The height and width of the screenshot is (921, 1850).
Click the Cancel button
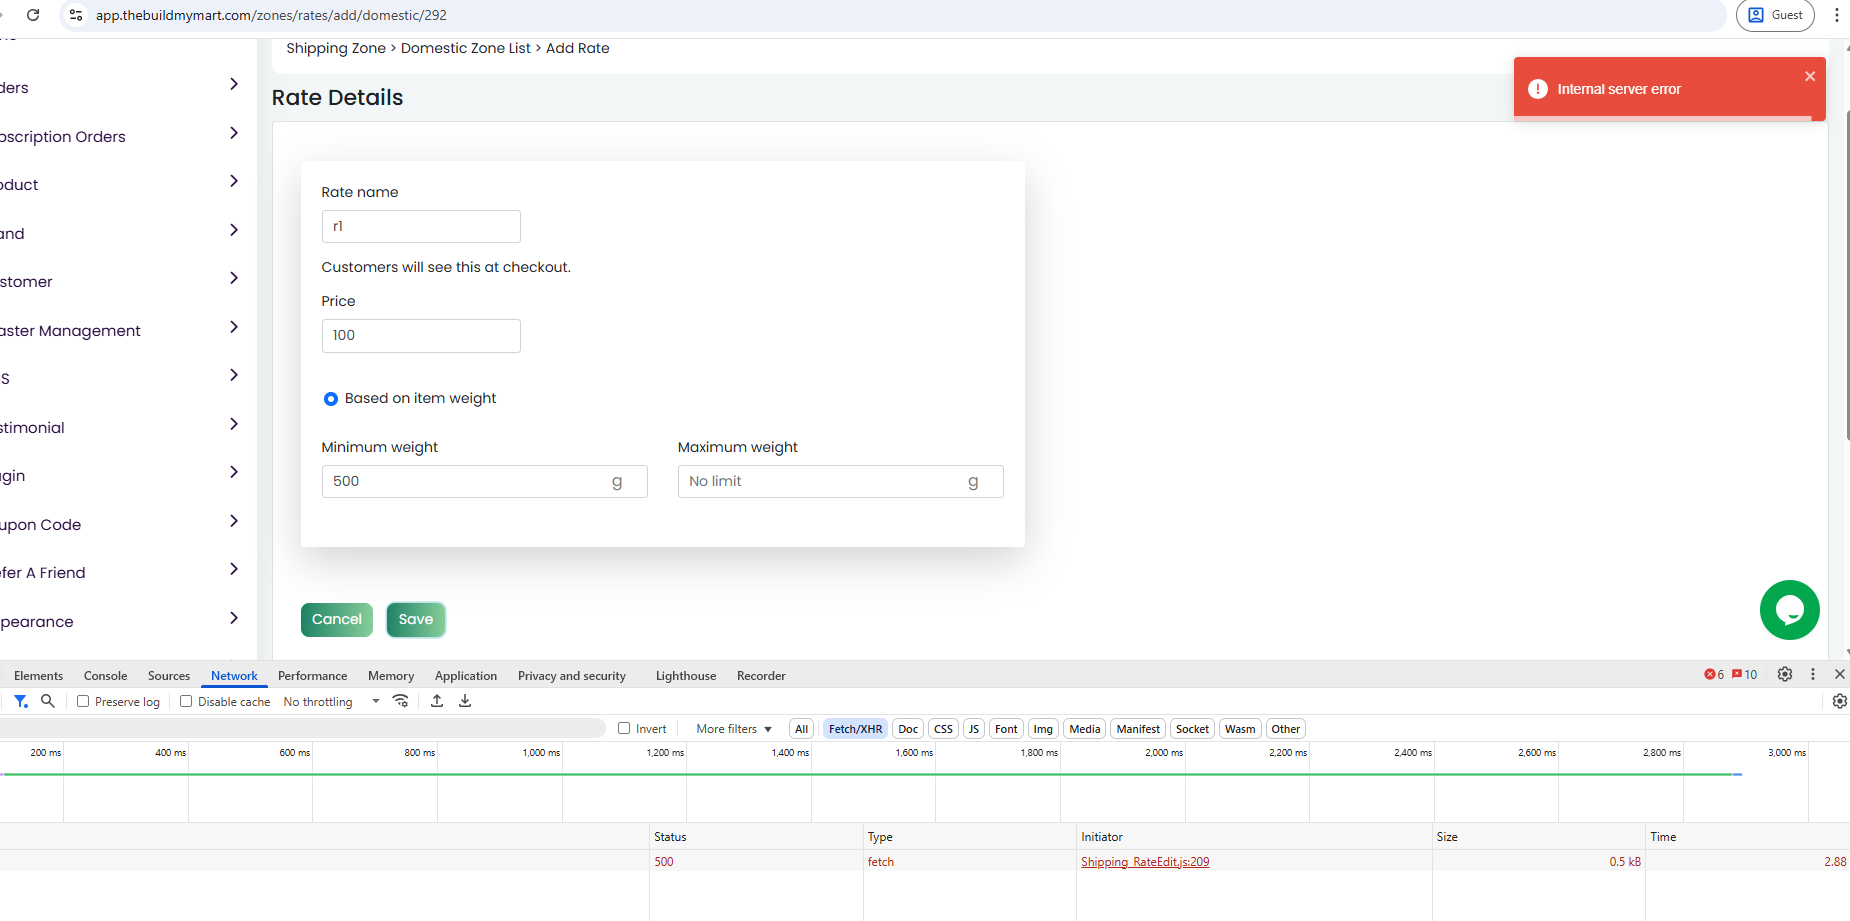click(337, 620)
